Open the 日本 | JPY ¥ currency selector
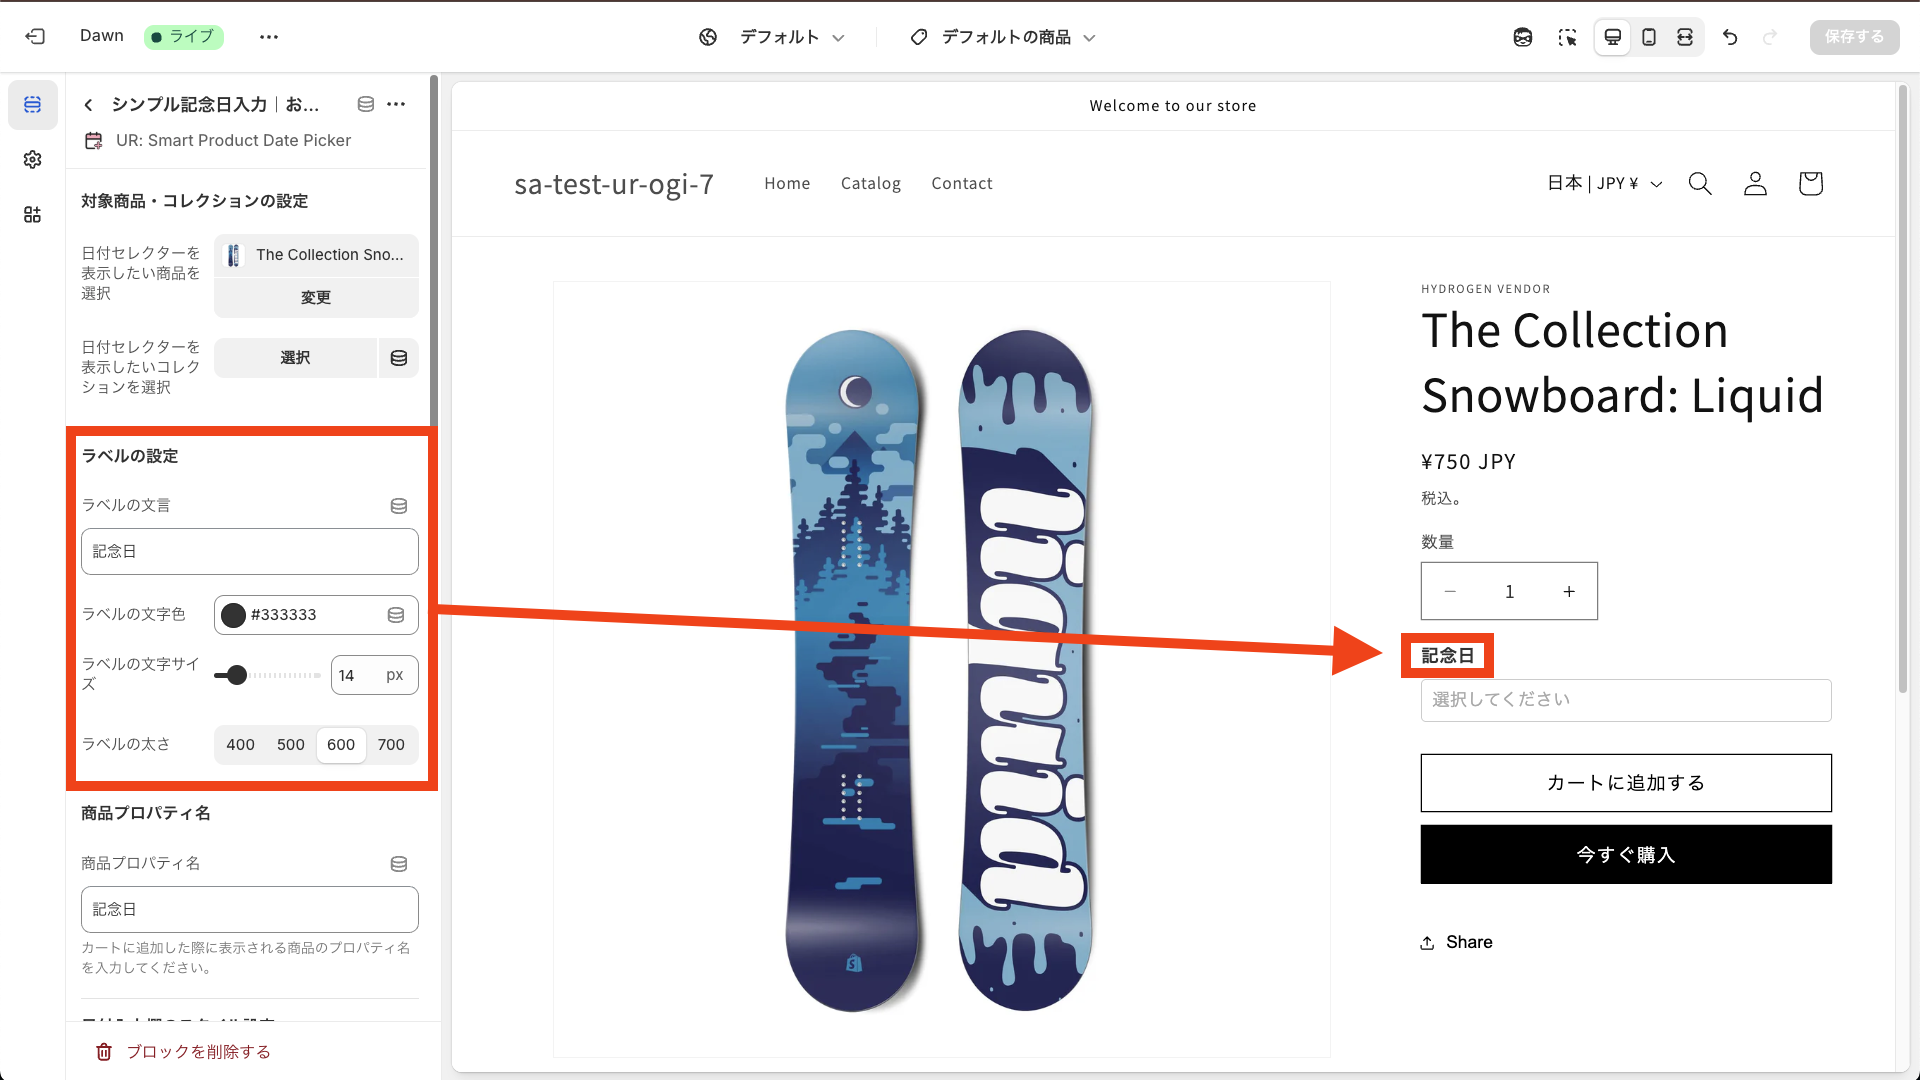The image size is (1920, 1080). pyautogui.click(x=1604, y=184)
